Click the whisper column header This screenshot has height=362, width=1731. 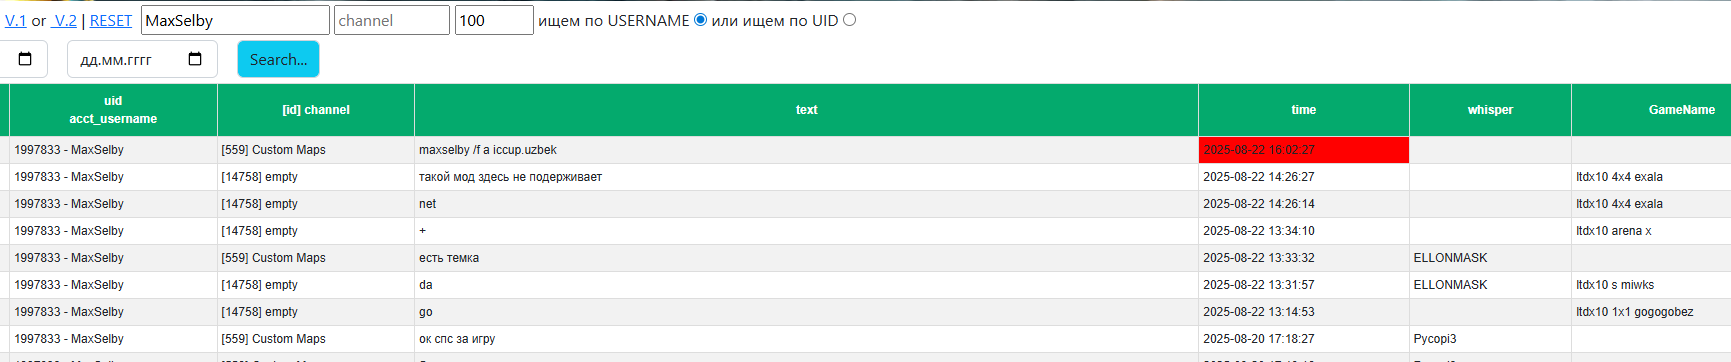pyautogui.click(x=1490, y=110)
